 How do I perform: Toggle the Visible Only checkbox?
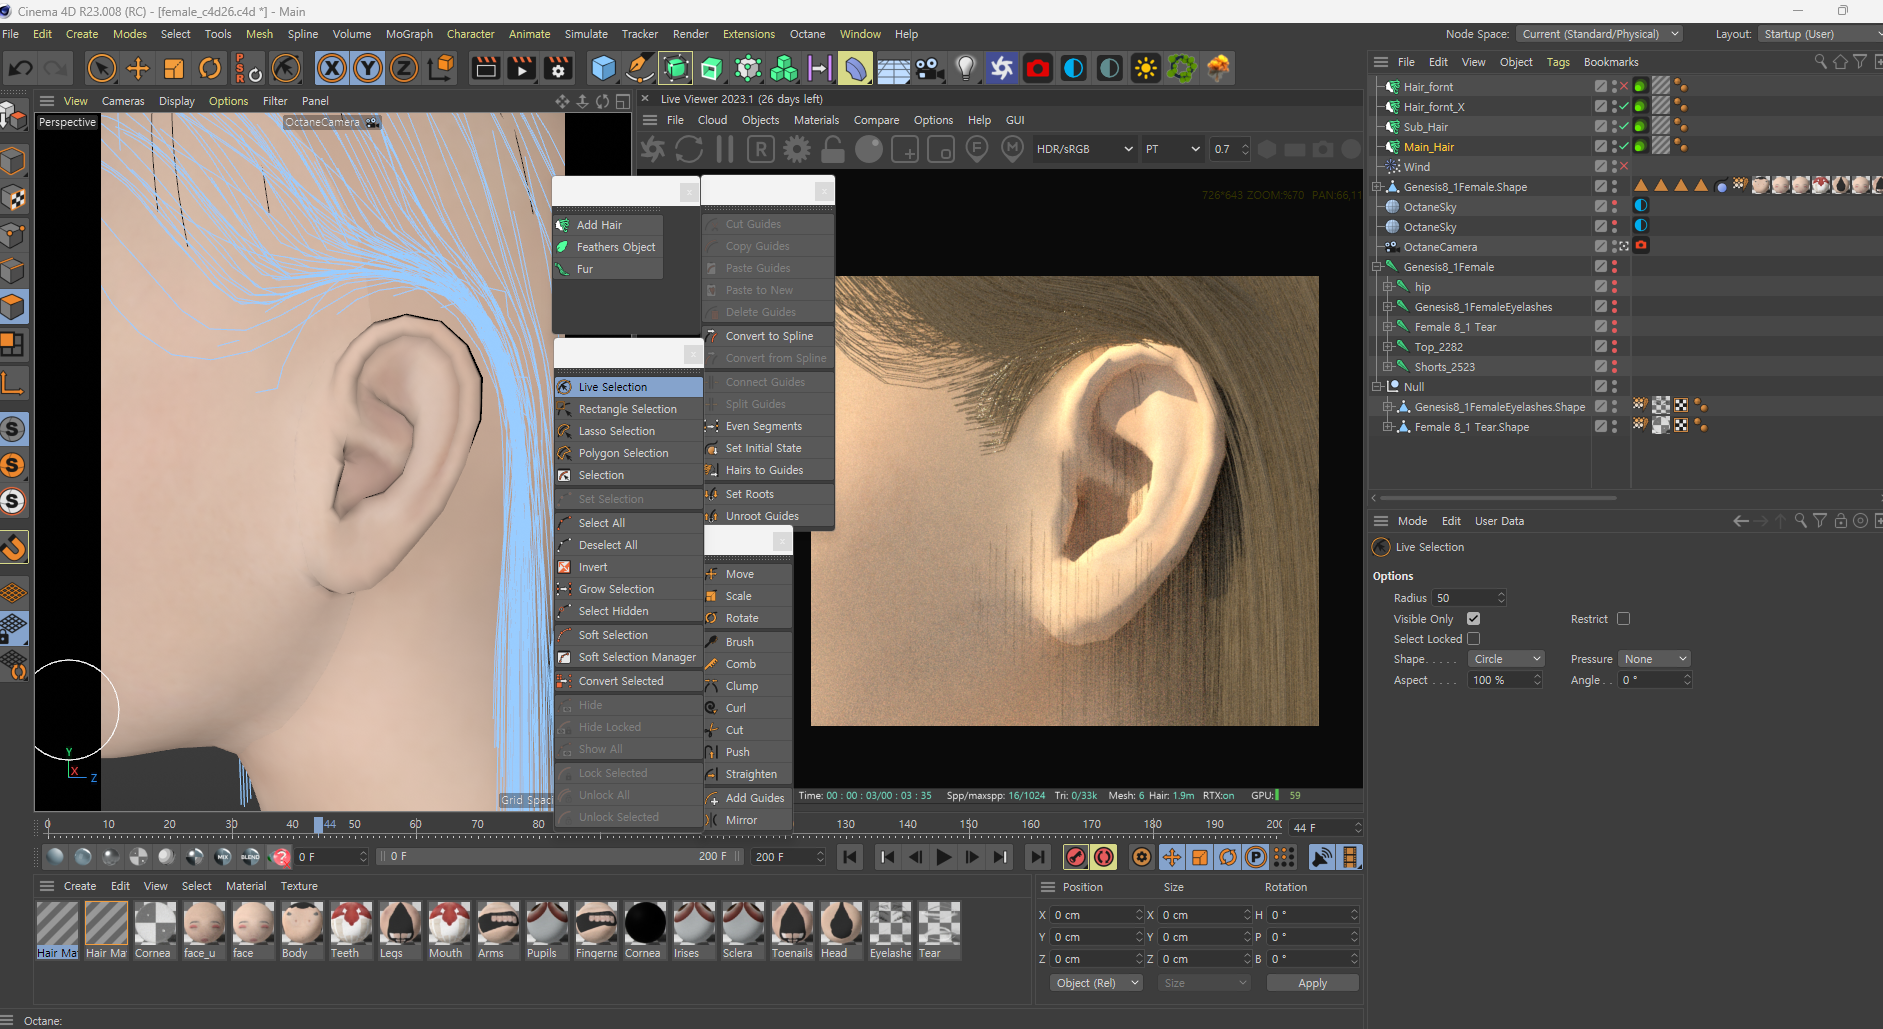tap(1473, 619)
